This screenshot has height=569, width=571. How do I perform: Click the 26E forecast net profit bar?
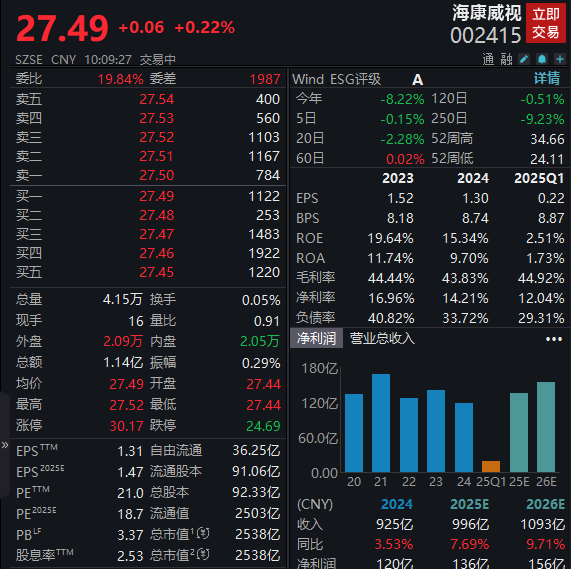tap(546, 427)
